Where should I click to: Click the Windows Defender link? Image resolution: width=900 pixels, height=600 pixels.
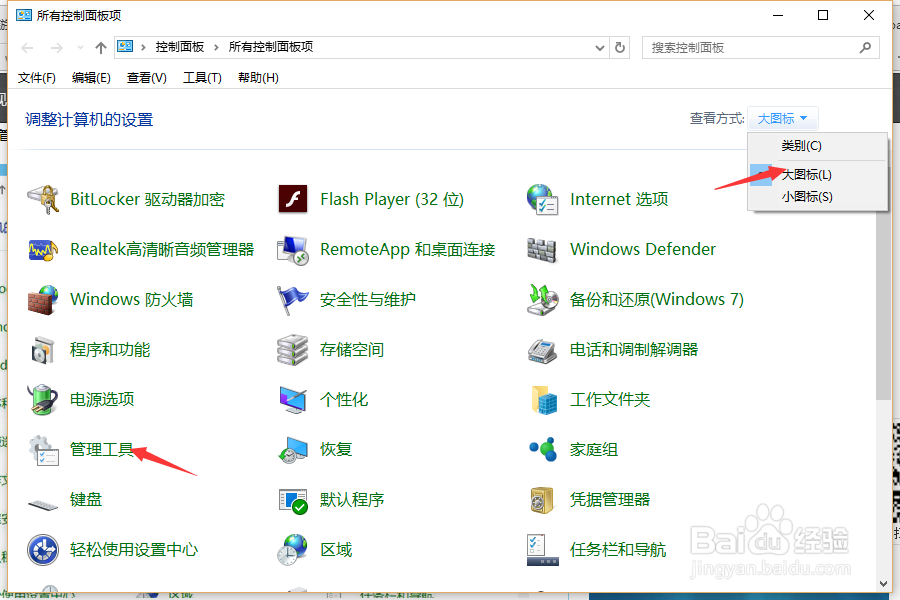point(643,249)
